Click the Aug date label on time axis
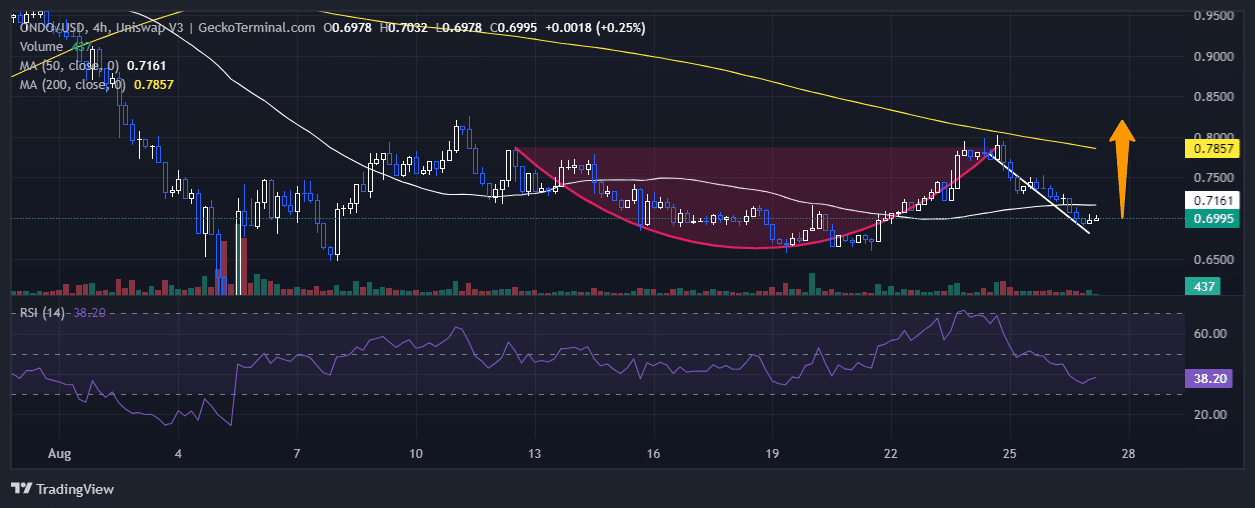Viewport: 1255px width, 508px height. [59, 453]
